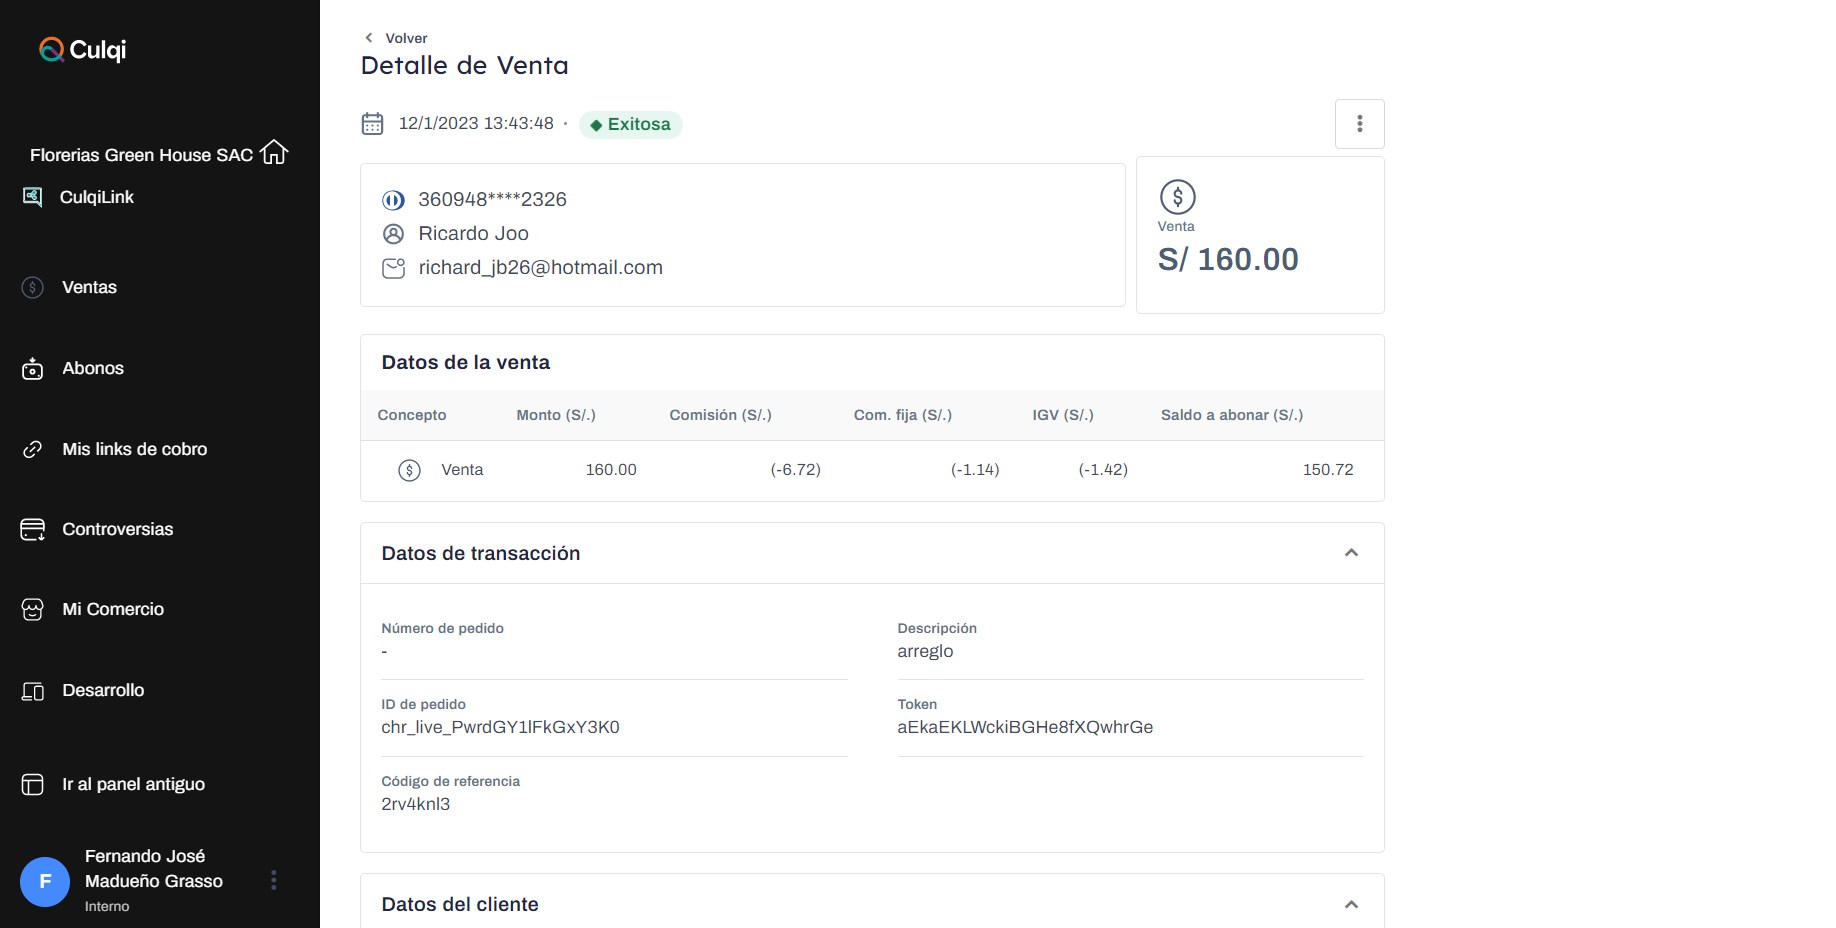Click the customer email richard_jb26@hotmail.com
The width and height of the screenshot is (1836, 928).
coord(540,268)
